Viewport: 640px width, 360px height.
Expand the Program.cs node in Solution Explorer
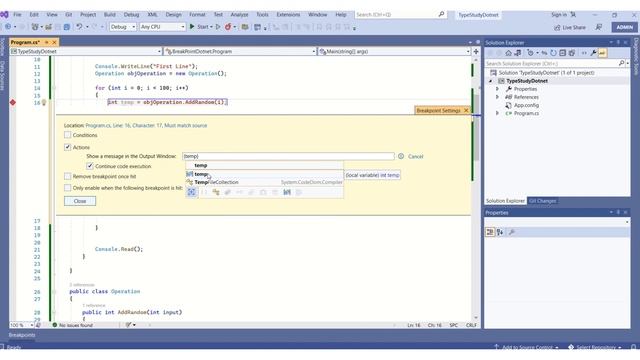coord(497,113)
